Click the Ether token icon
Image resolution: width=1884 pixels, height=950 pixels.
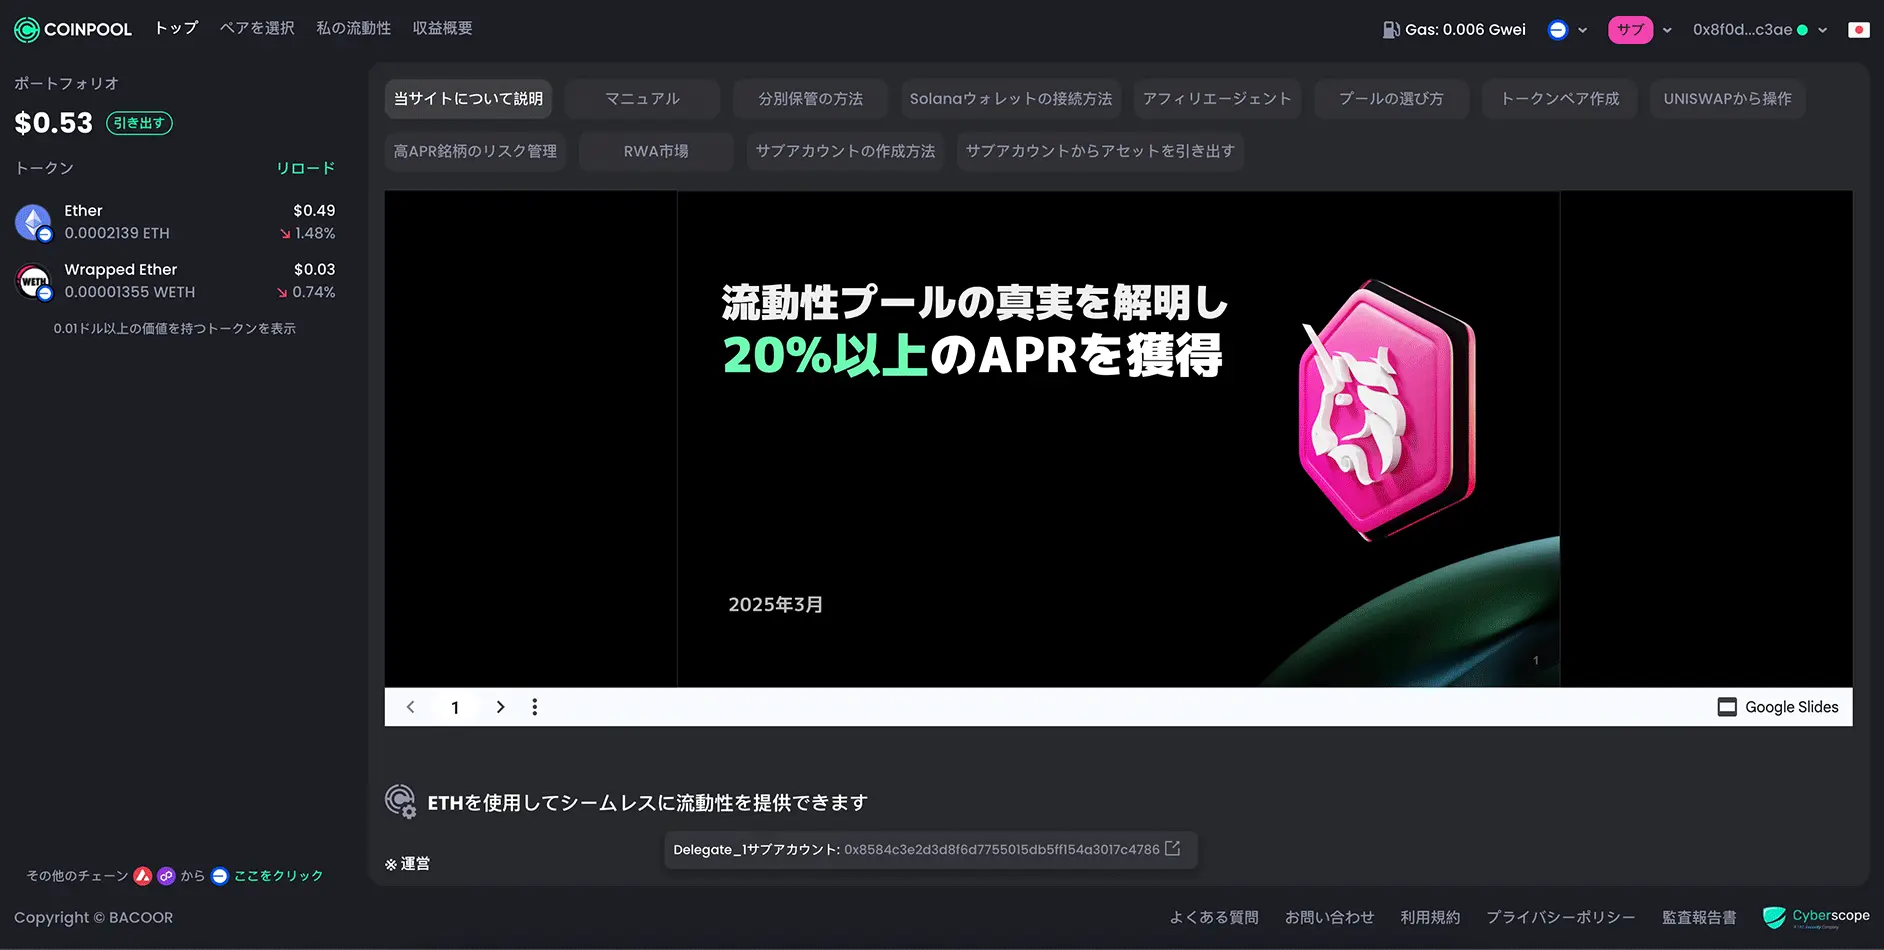click(33, 222)
